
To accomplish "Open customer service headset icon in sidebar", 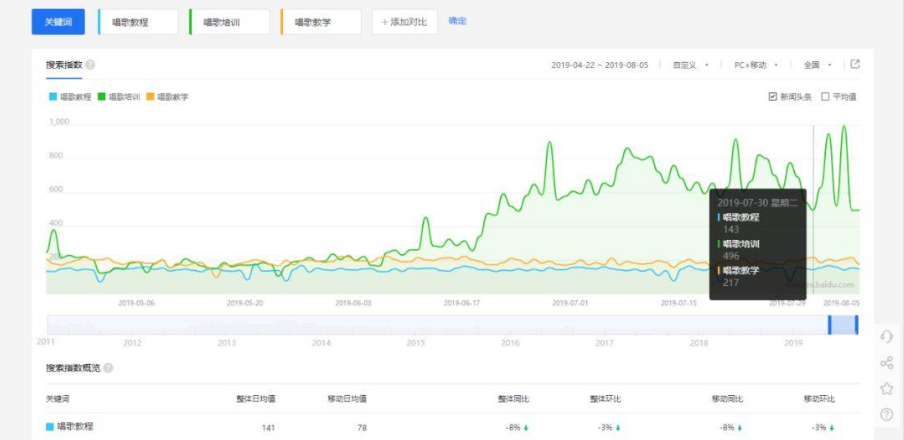I will [x=886, y=337].
